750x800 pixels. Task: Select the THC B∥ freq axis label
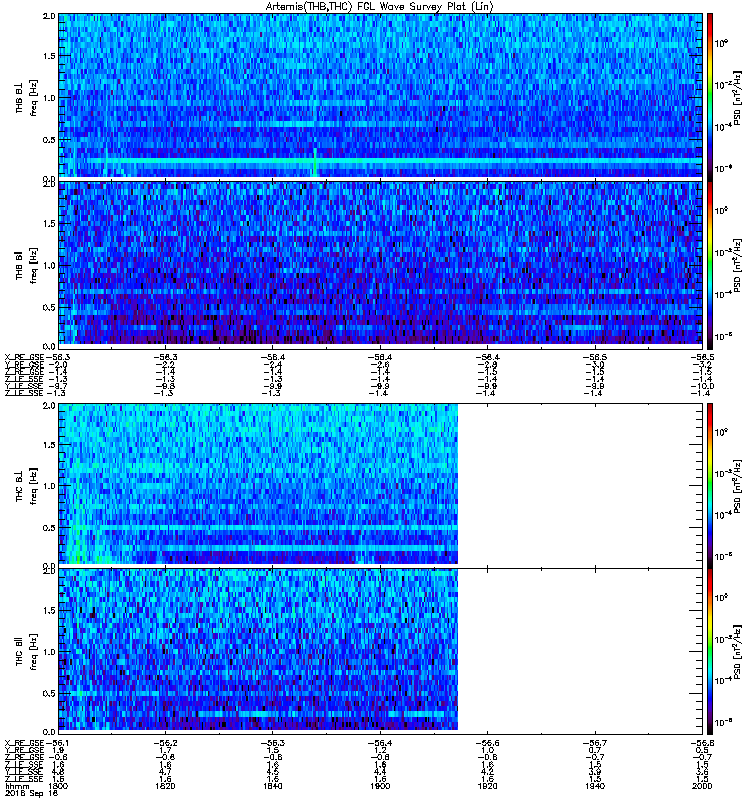click(x=27, y=652)
